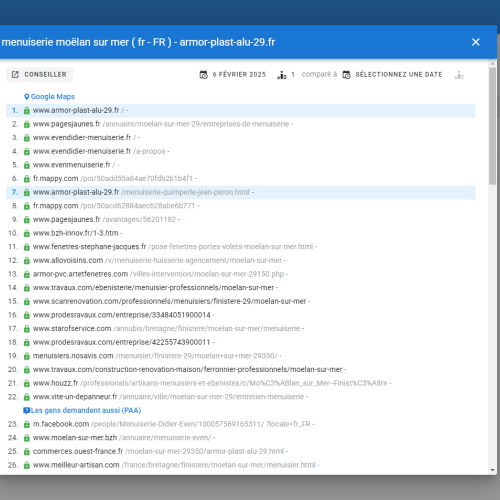Click the greyed podium icon at right
This screenshot has width=500, height=500.
pyautogui.click(x=459, y=75)
